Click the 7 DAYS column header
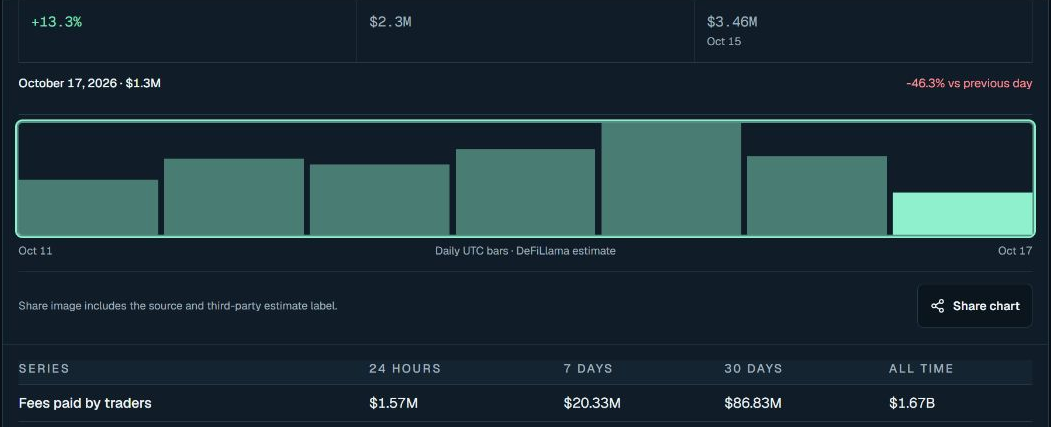The height and width of the screenshot is (427, 1051). tap(588, 369)
